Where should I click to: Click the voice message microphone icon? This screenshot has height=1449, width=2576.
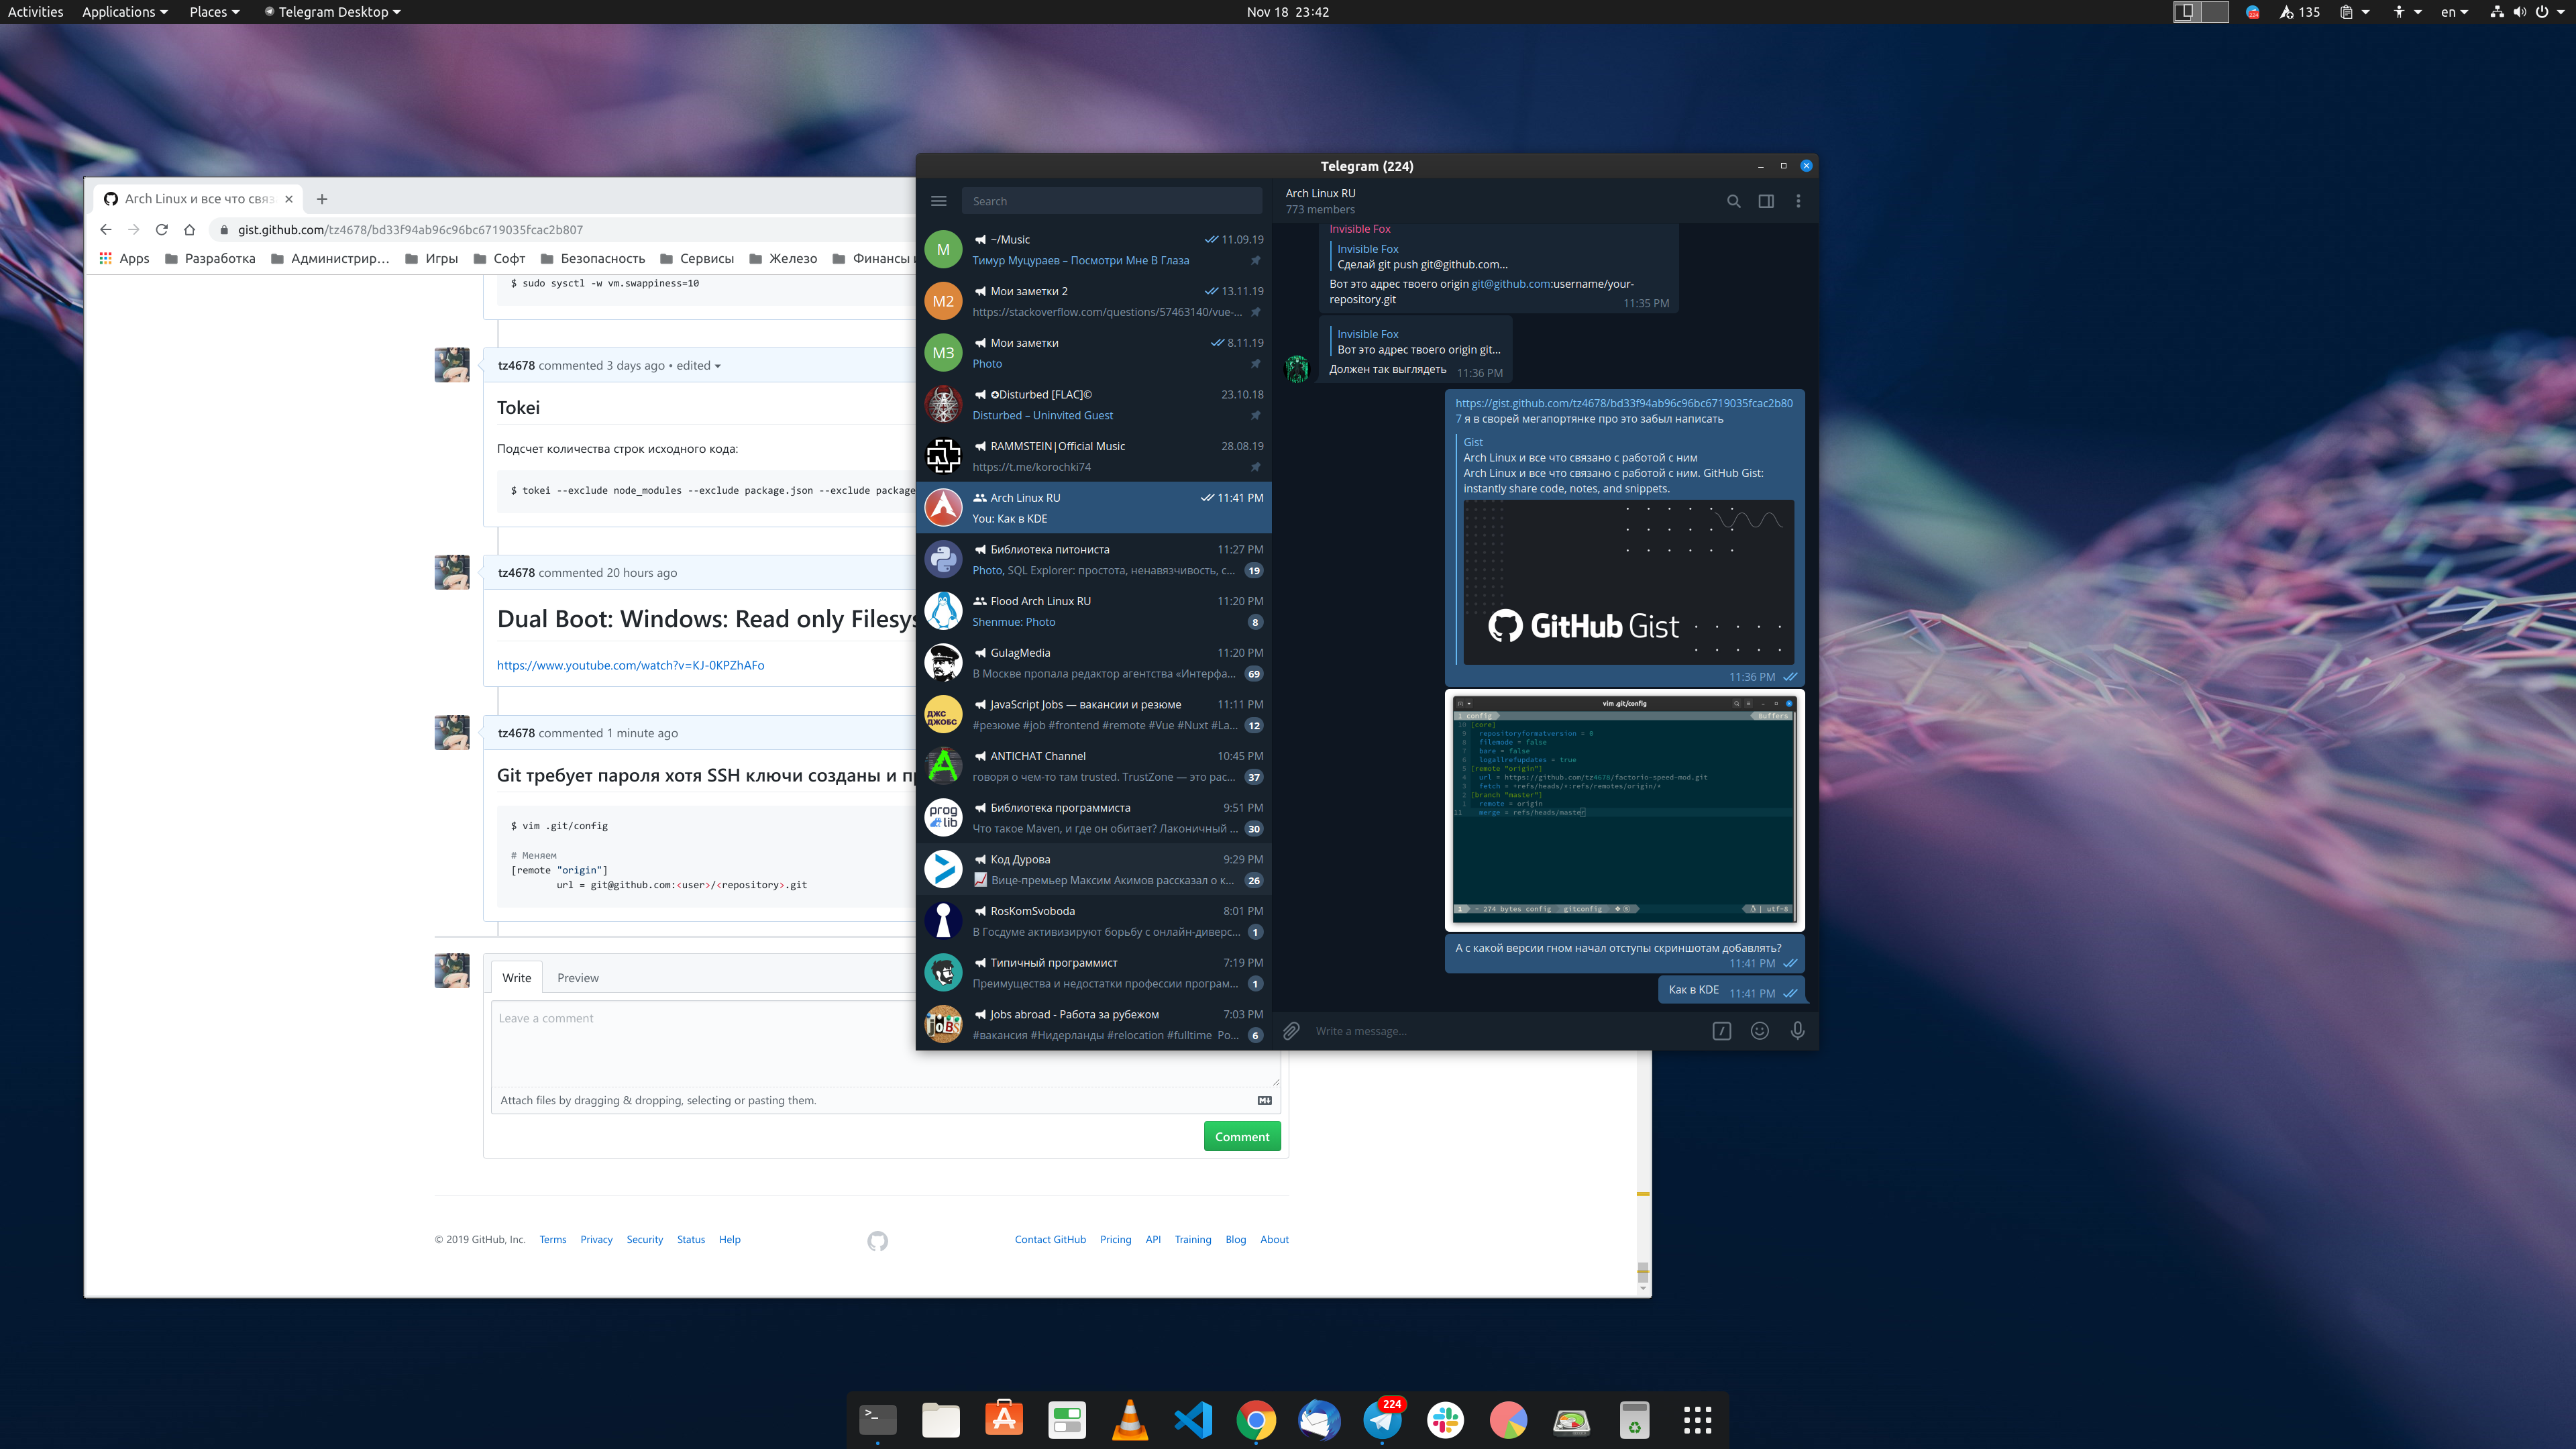pyautogui.click(x=1798, y=1031)
